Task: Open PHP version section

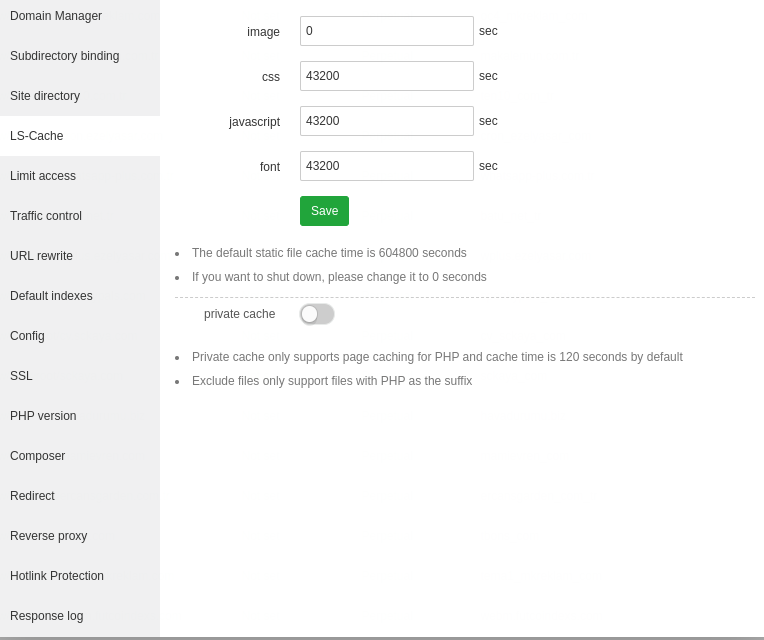Action: point(43,416)
